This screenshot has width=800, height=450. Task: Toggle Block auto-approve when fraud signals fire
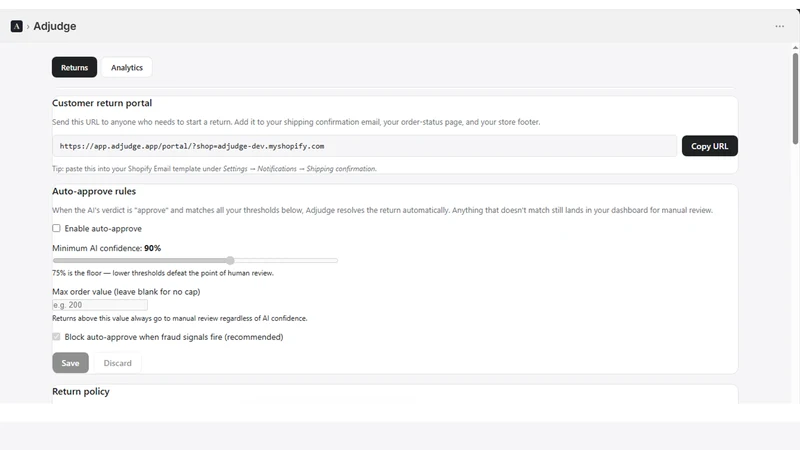coord(56,337)
